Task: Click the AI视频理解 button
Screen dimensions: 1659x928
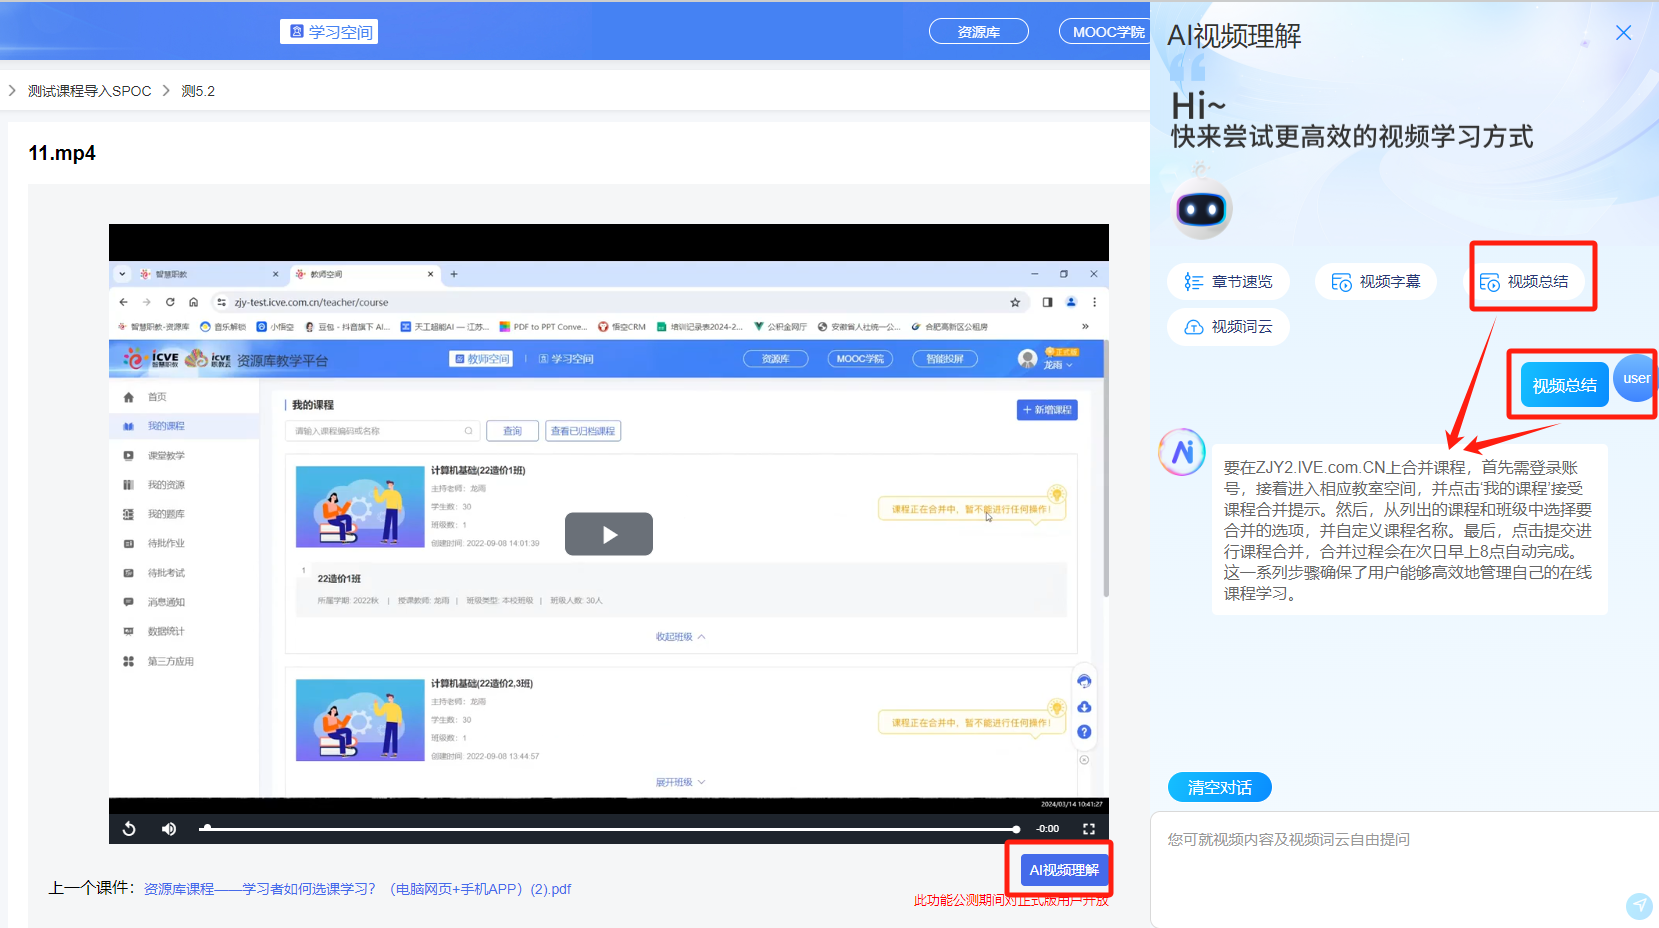Action: (1062, 869)
